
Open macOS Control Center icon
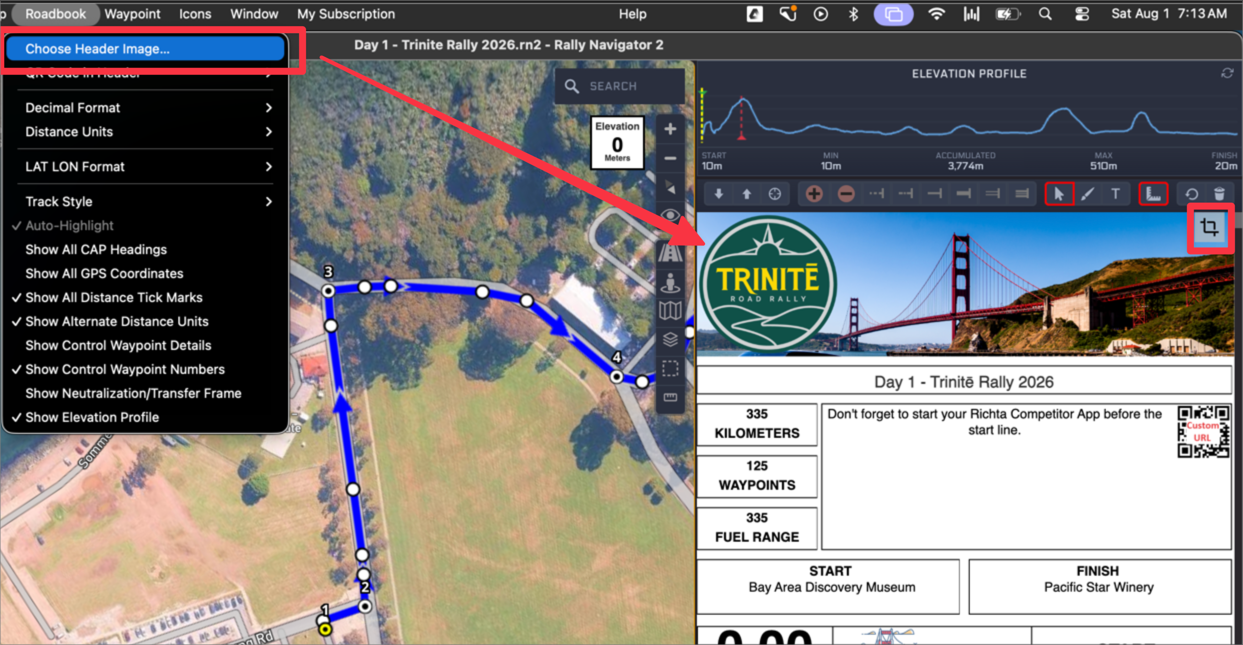[x=1082, y=14]
